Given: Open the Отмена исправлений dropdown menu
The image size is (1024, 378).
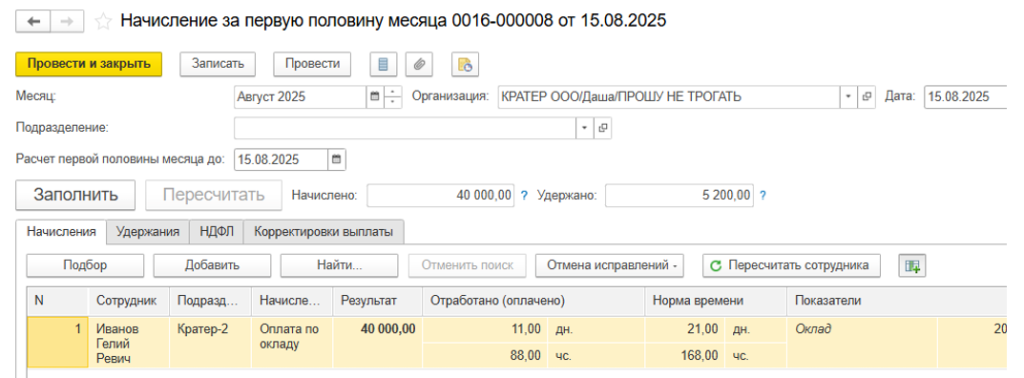Looking at the screenshot, I should pos(609,266).
